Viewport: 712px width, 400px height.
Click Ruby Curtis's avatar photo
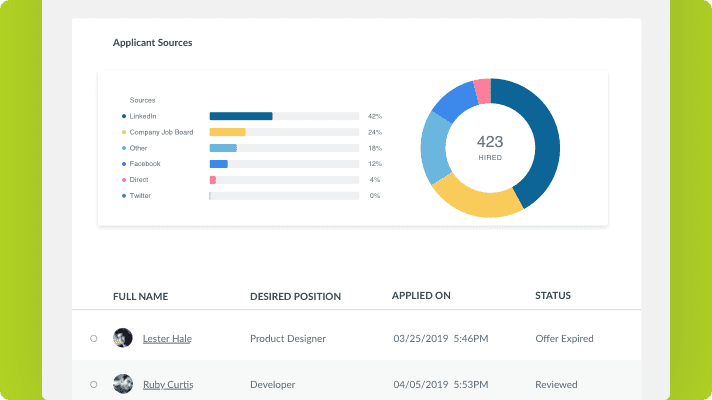click(123, 384)
